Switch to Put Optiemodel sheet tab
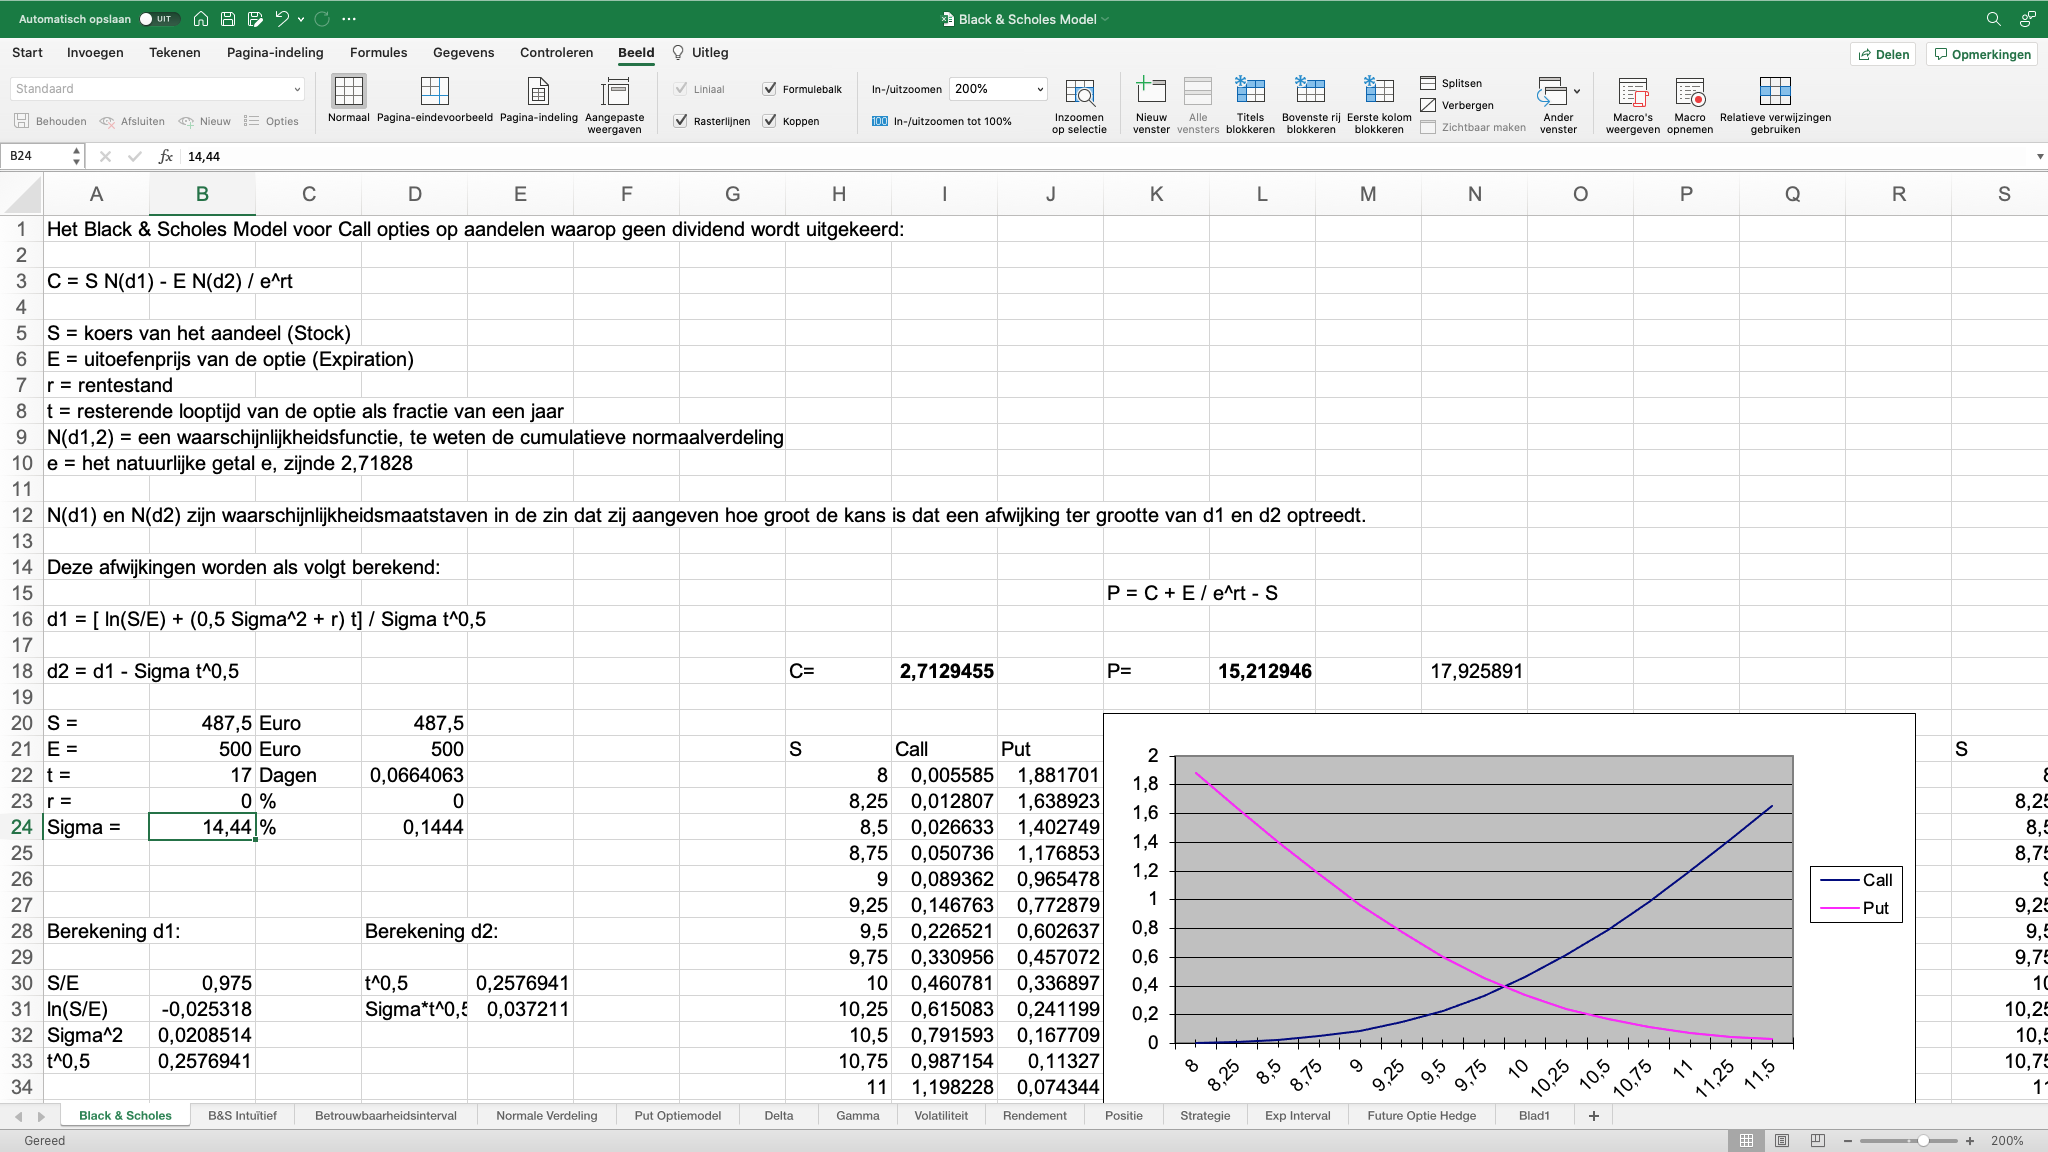2048x1152 pixels. [x=677, y=1116]
